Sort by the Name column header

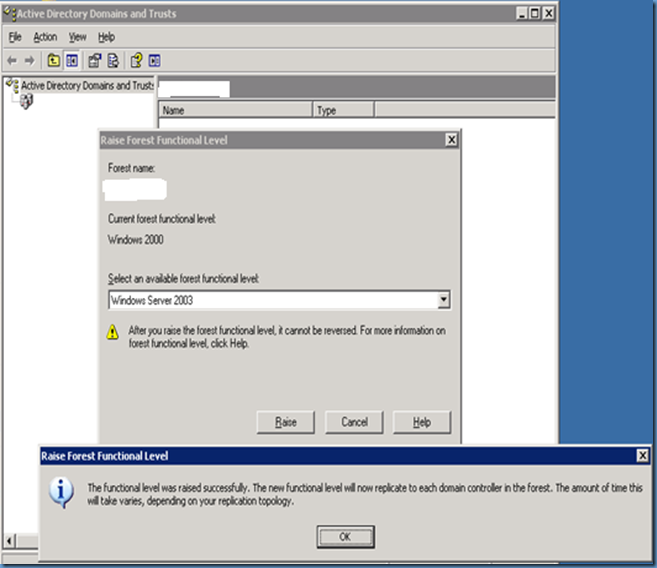pos(235,110)
